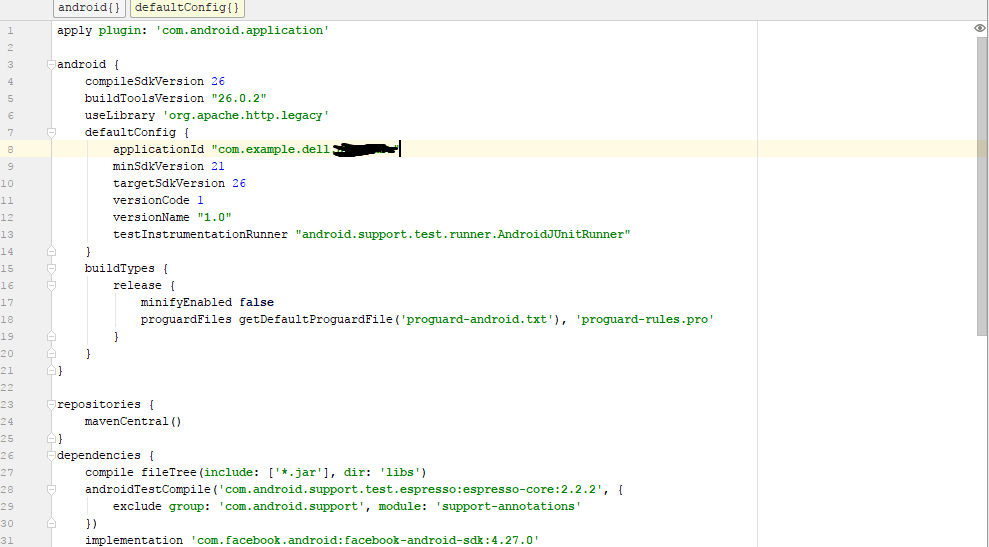Click buildToolsVersion keyword
The width and height of the screenshot is (989, 547).
(x=144, y=98)
